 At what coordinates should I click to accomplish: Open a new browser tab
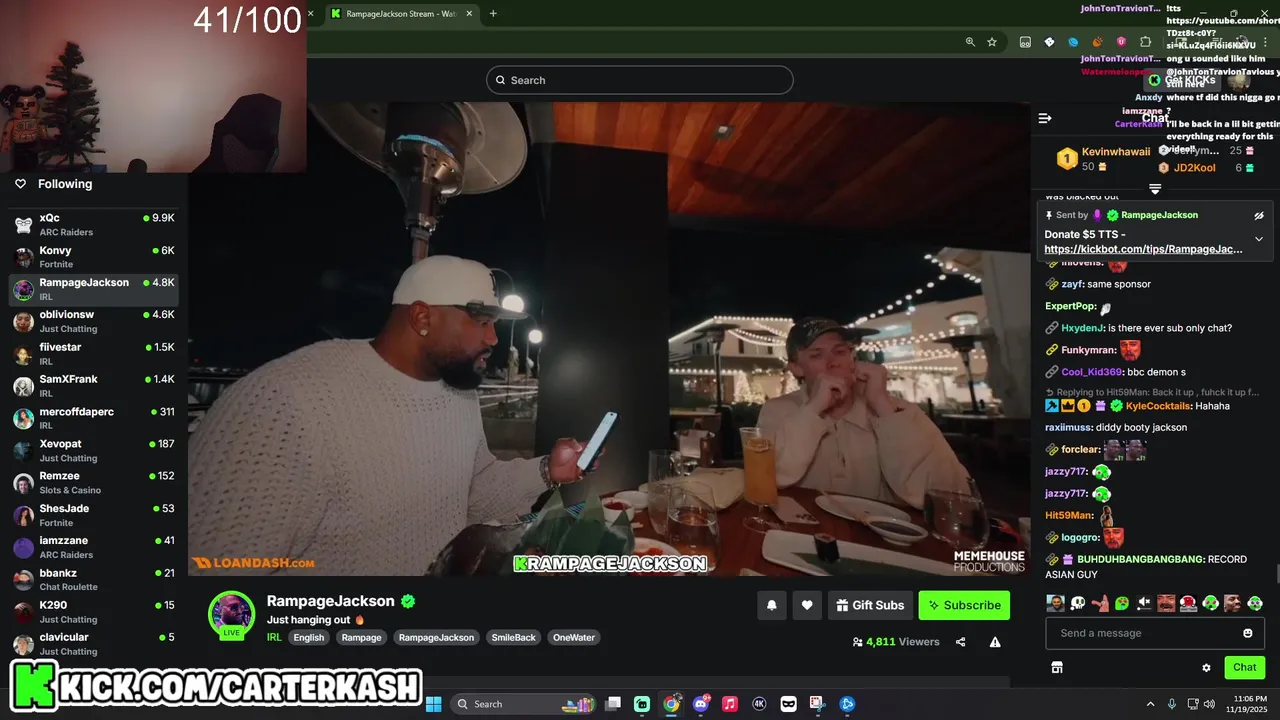click(493, 14)
